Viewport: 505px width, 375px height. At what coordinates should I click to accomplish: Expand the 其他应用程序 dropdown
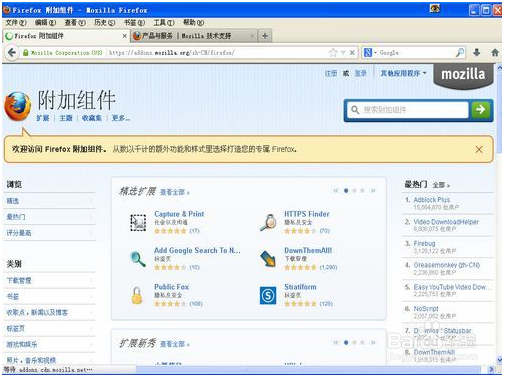click(x=403, y=73)
